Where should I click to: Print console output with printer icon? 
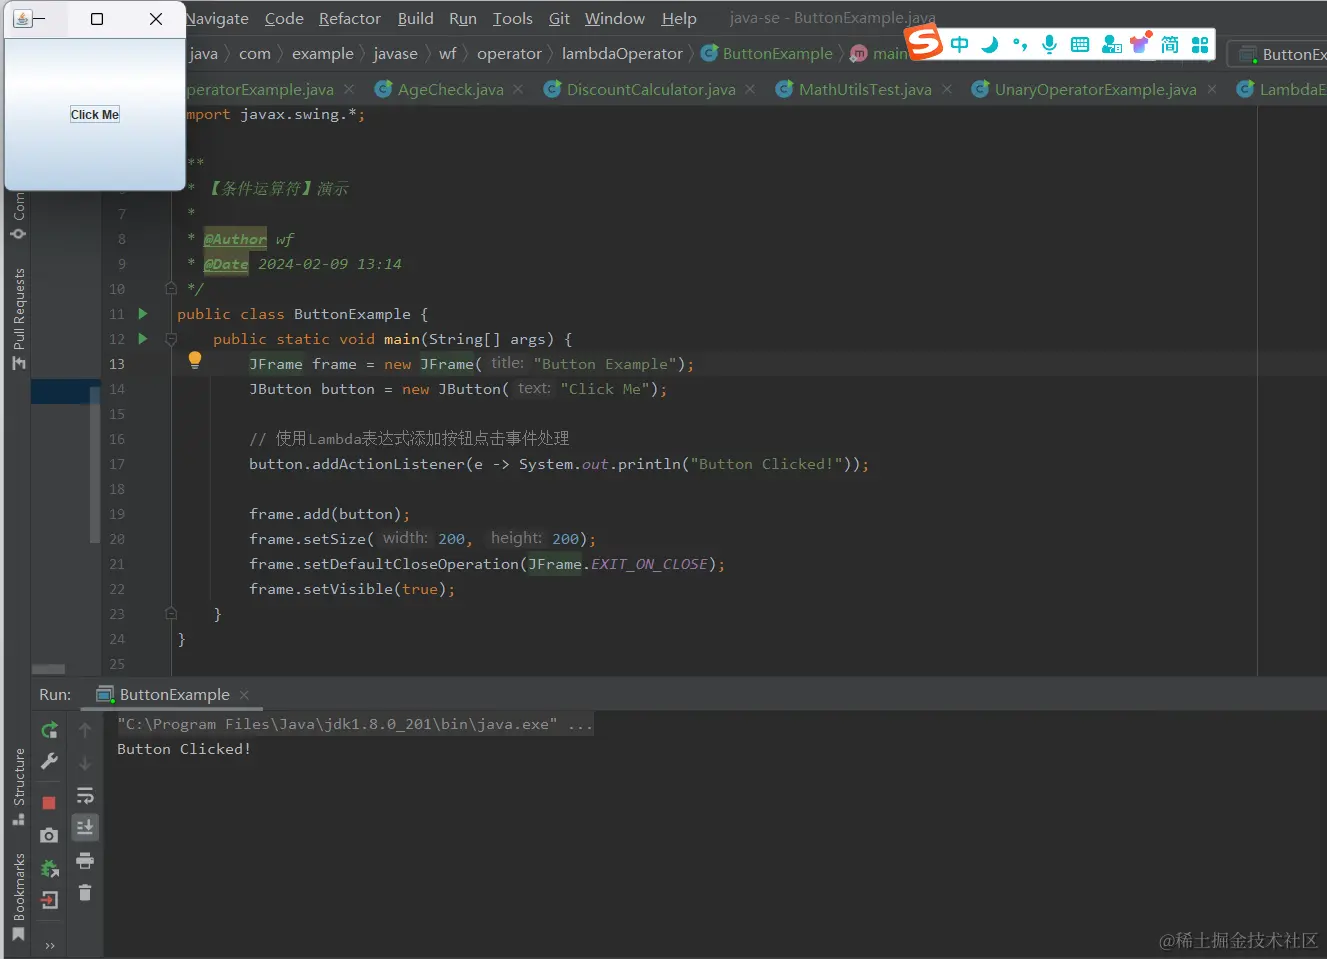pos(85,860)
